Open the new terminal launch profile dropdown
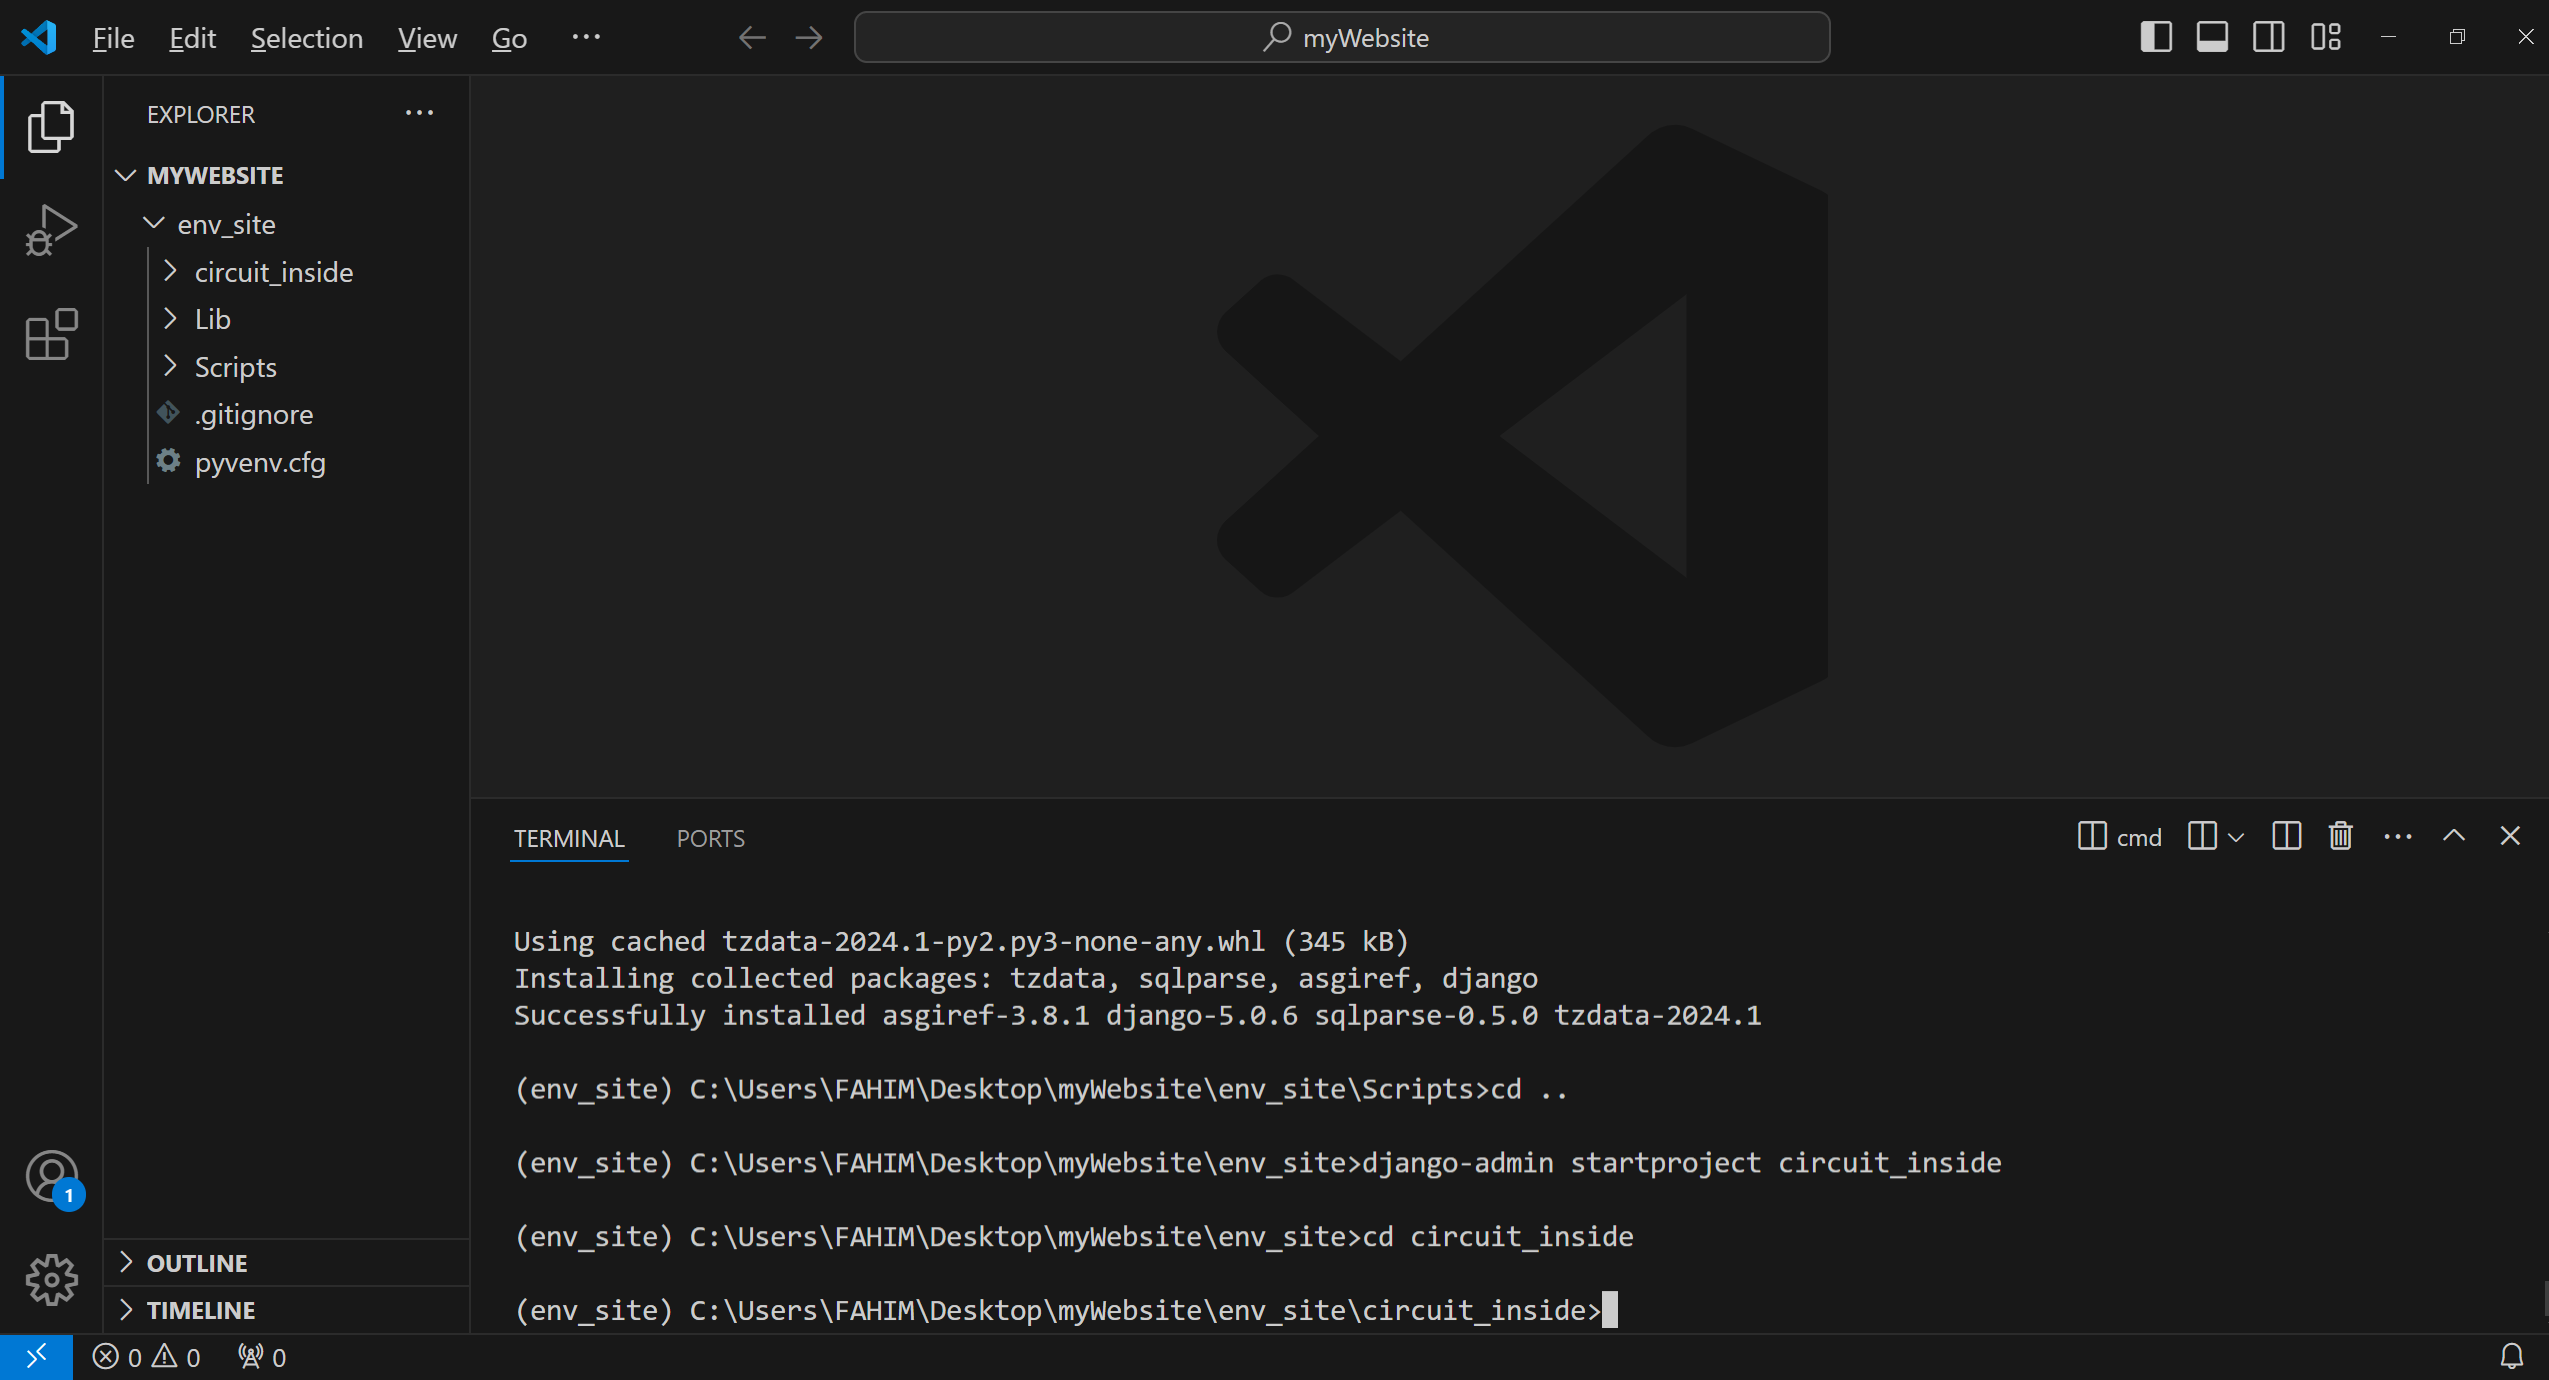Image resolution: width=2549 pixels, height=1380 pixels. 2236,837
